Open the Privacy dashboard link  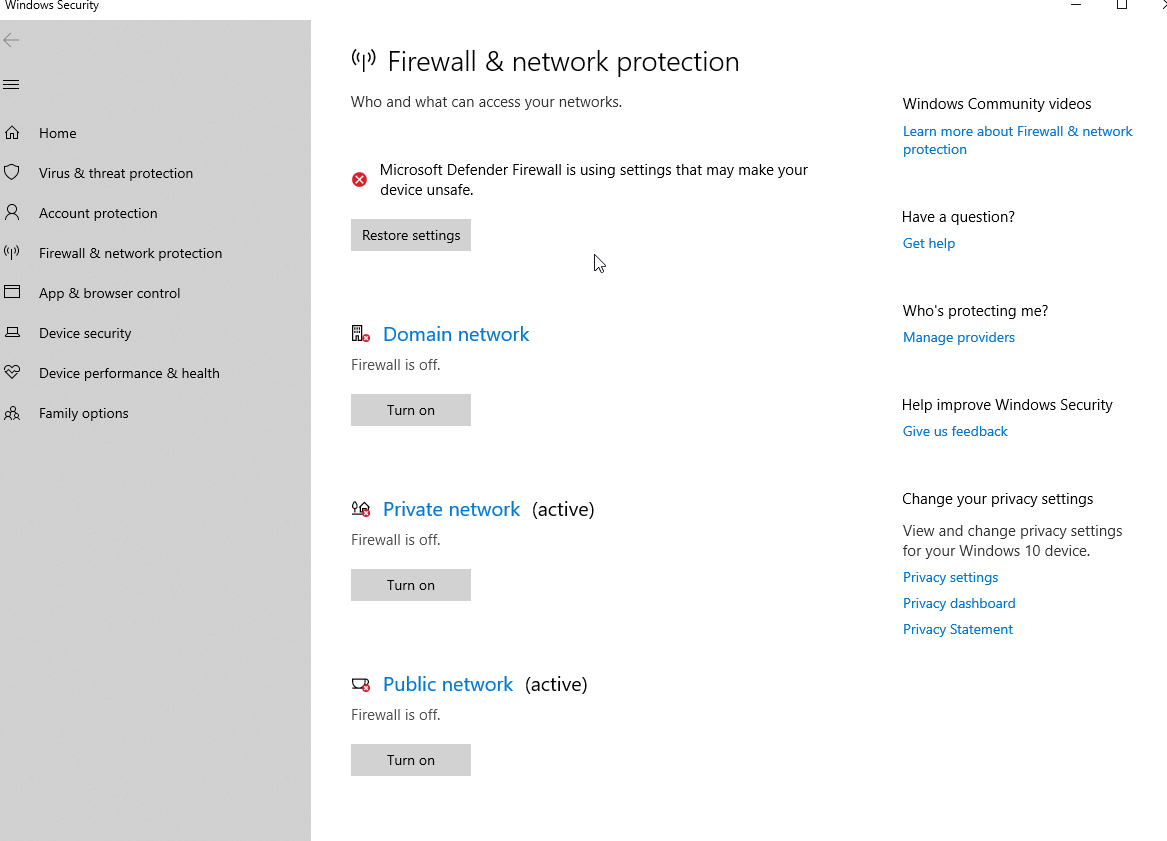(958, 603)
